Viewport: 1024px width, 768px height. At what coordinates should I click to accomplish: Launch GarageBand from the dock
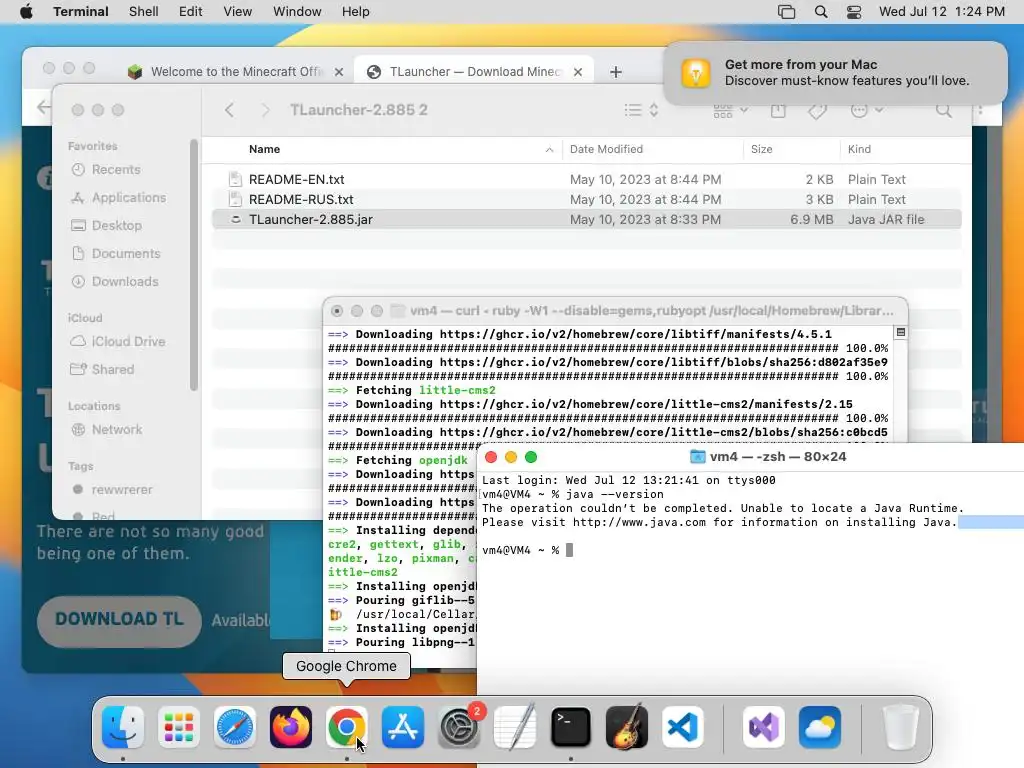626,727
